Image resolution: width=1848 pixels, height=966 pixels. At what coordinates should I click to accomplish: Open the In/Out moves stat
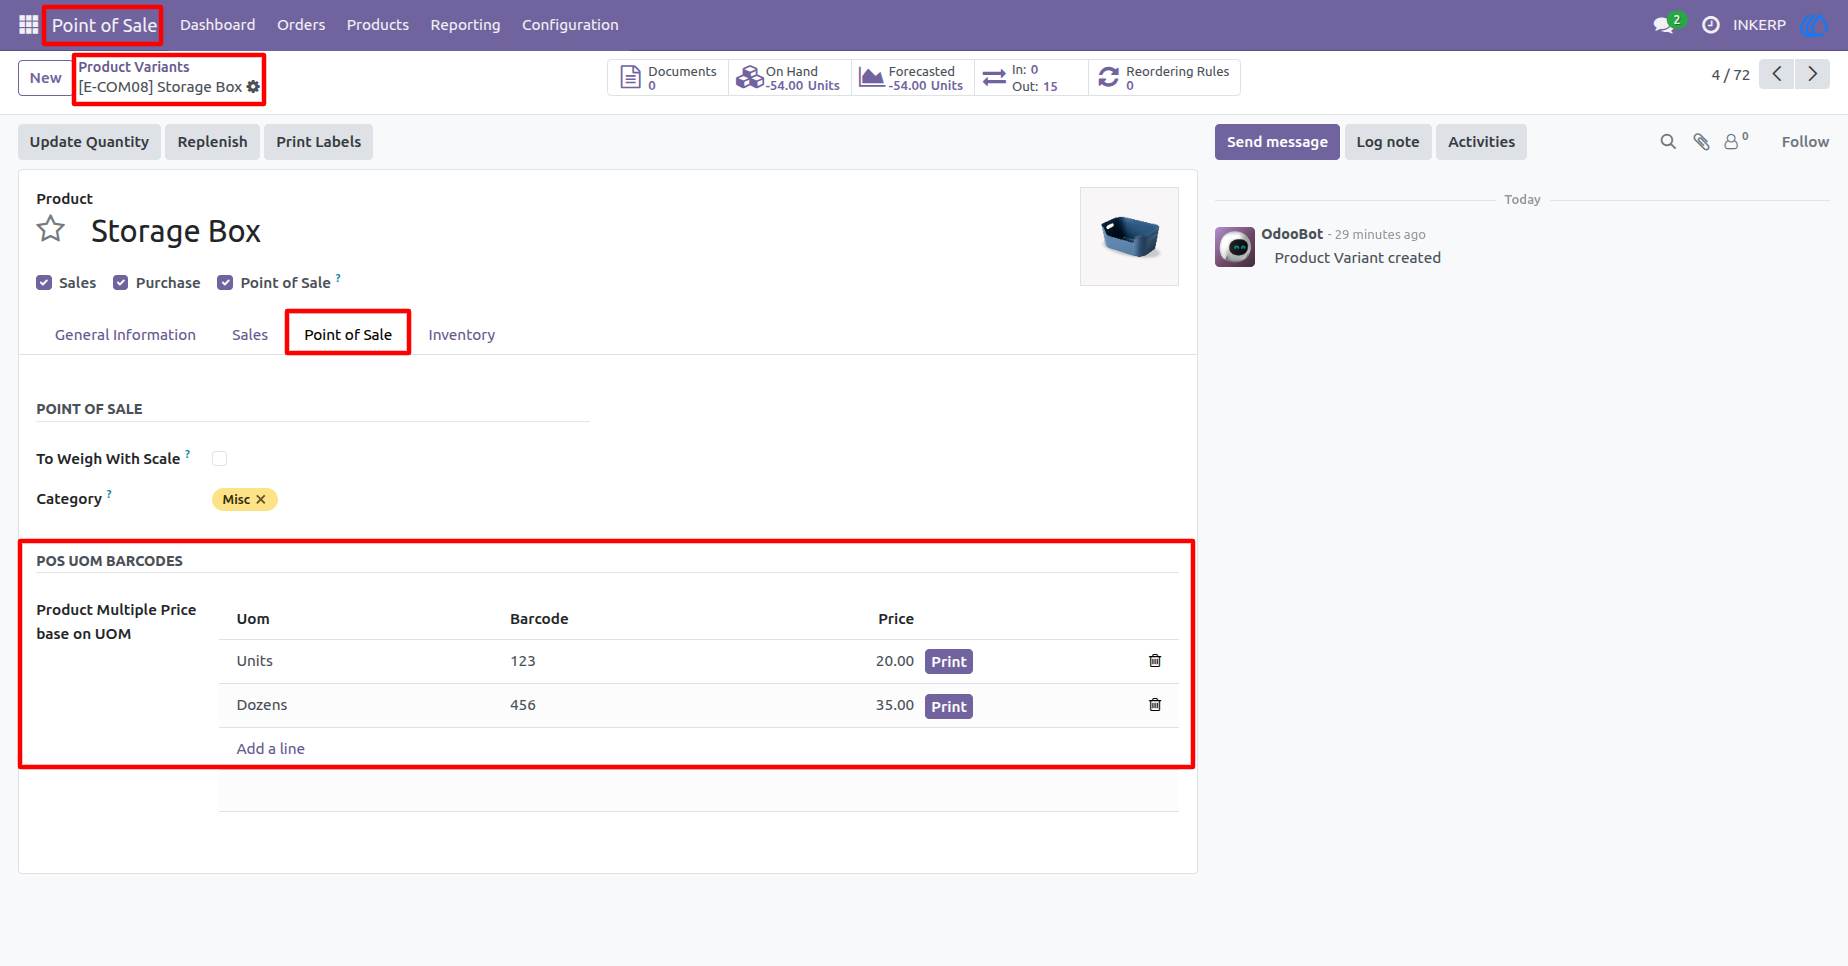pos(1031,78)
